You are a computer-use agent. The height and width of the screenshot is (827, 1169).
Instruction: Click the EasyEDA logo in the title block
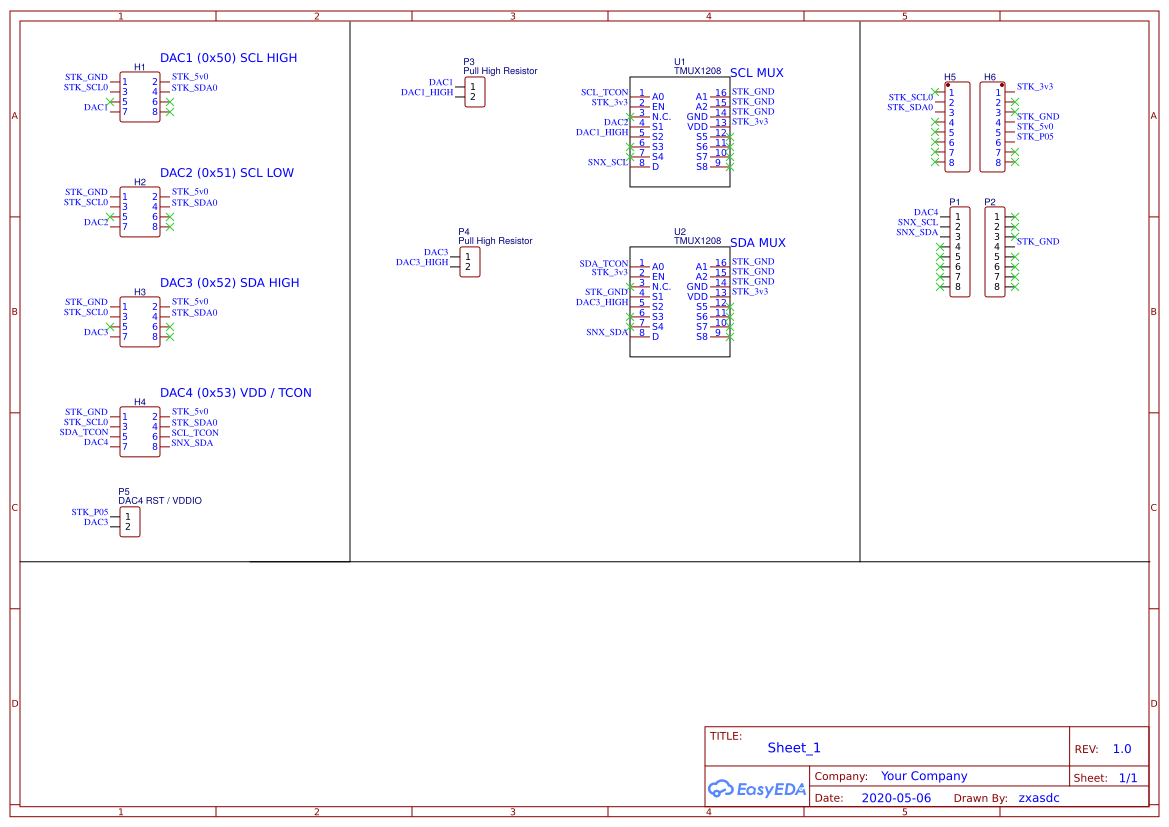point(757,789)
